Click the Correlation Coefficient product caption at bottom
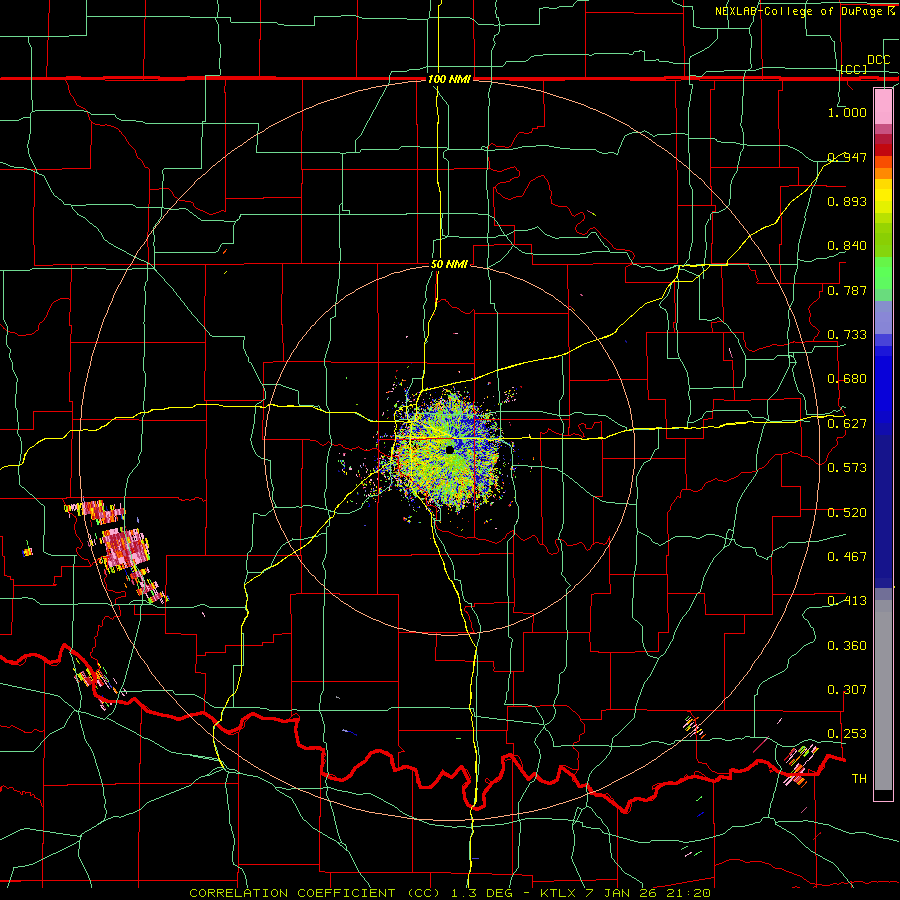 450,893
